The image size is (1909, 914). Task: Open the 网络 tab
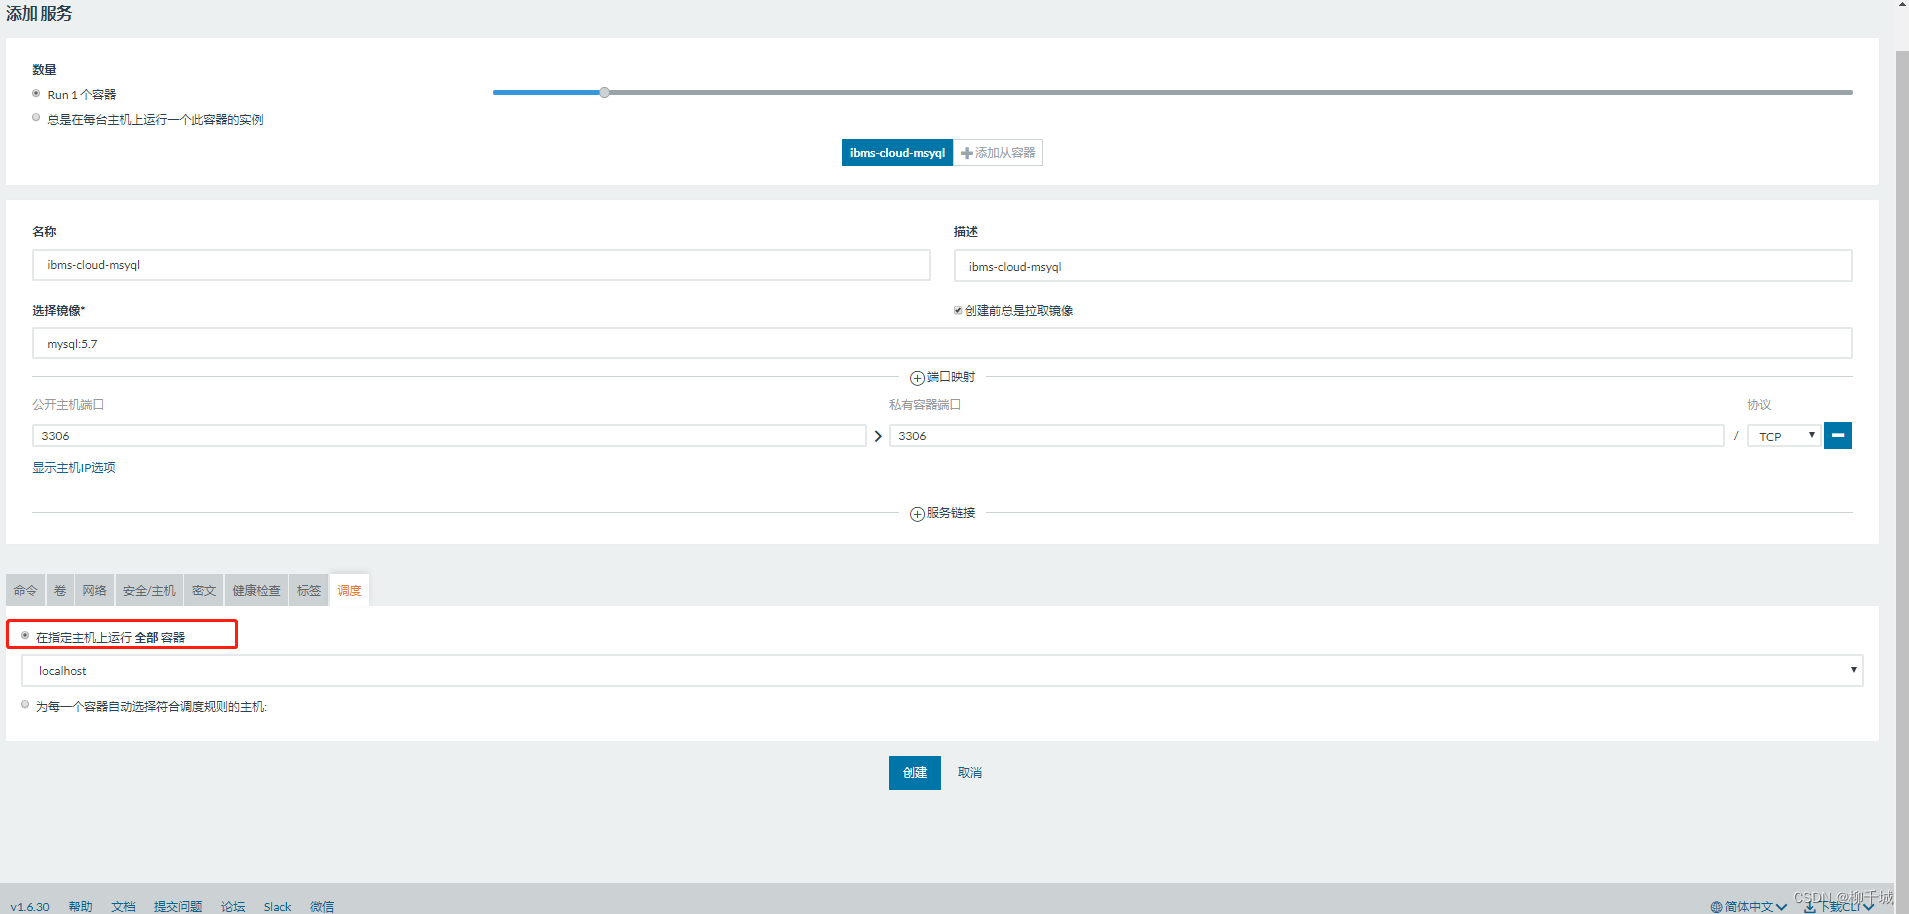click(95, 591)
